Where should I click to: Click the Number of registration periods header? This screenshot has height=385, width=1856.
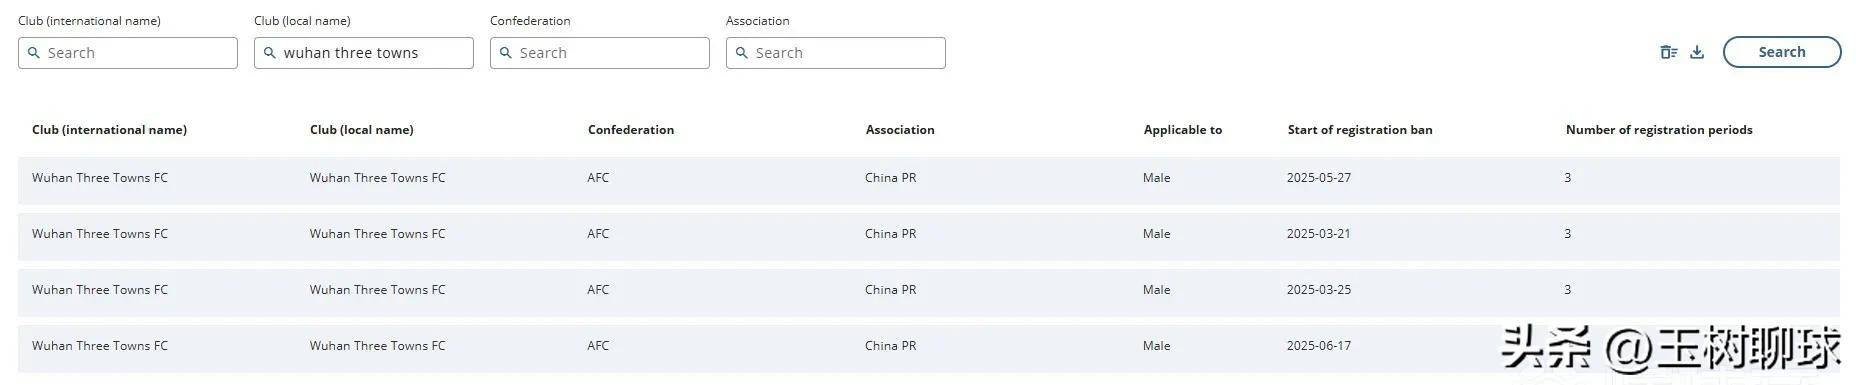click(x=1659, y=130)
